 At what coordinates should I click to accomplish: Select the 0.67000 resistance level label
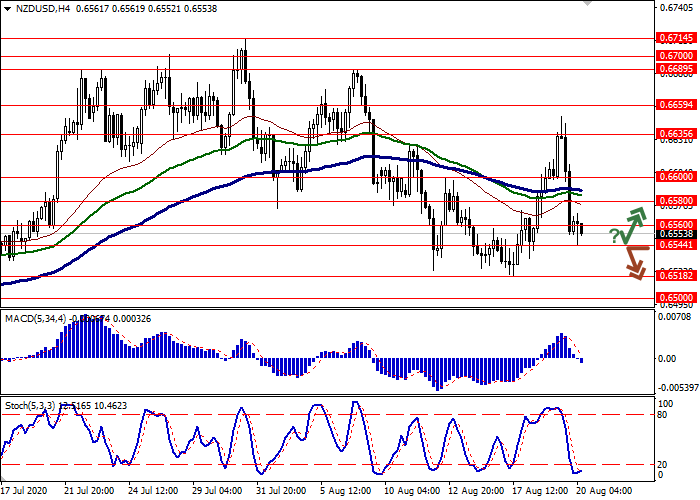click(678, 56)
